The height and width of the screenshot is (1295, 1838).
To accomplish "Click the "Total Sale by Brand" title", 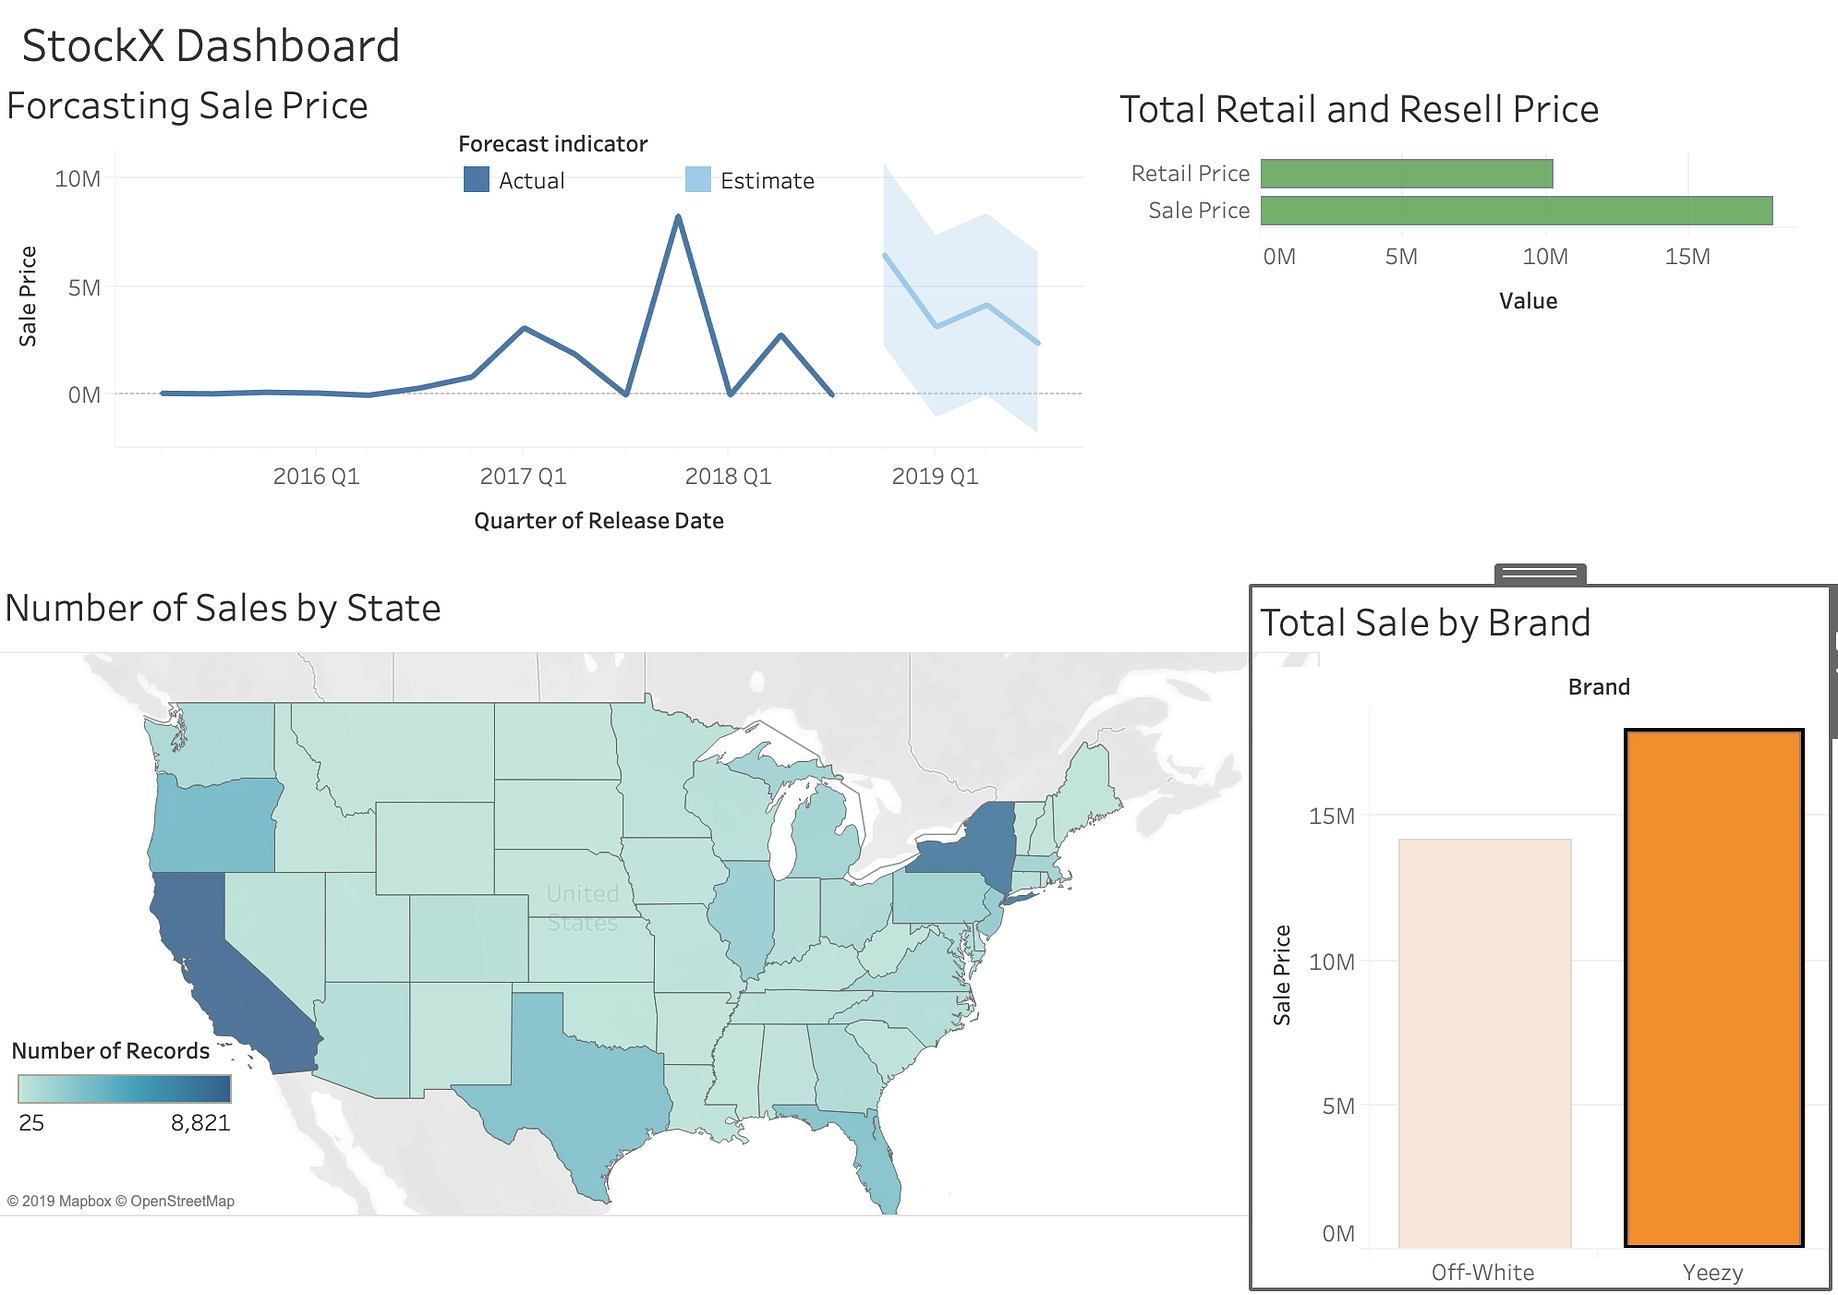I will 1425,623.
